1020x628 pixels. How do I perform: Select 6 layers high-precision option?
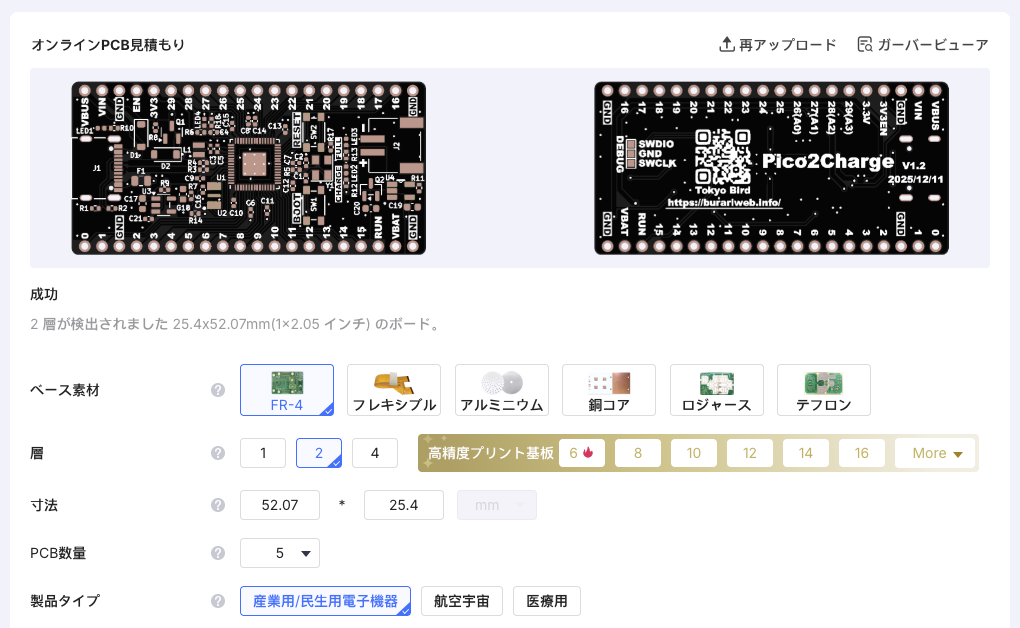[581, 453]
